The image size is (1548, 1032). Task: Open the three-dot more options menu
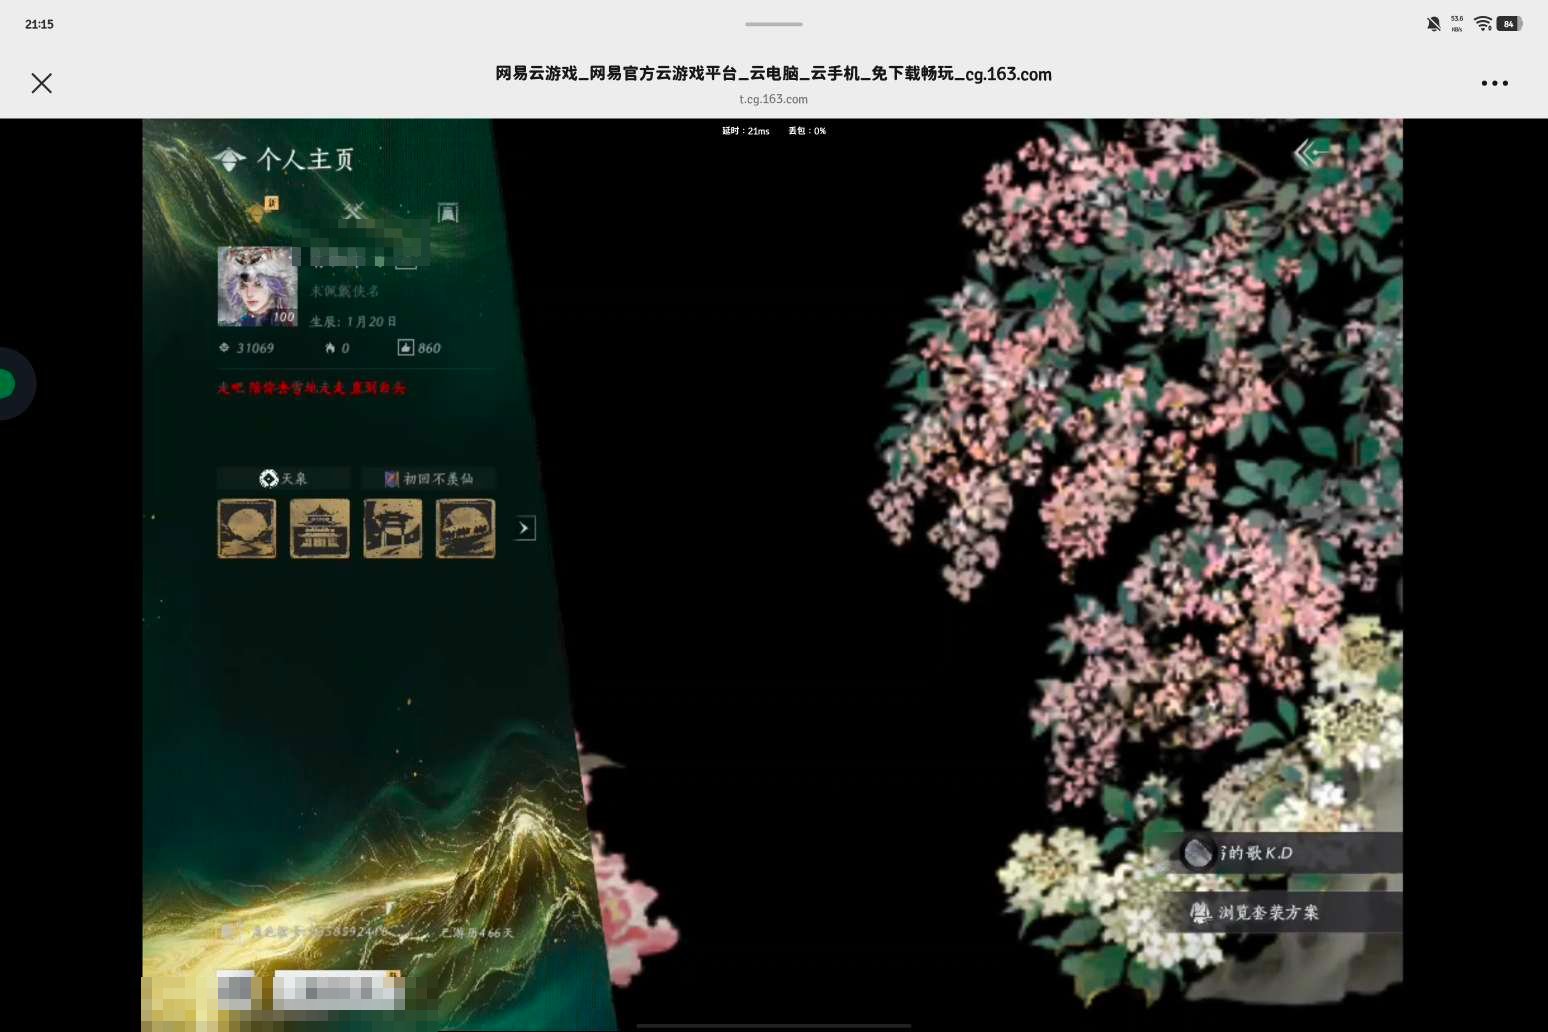pyautogui.click(x=1494, y=83)
